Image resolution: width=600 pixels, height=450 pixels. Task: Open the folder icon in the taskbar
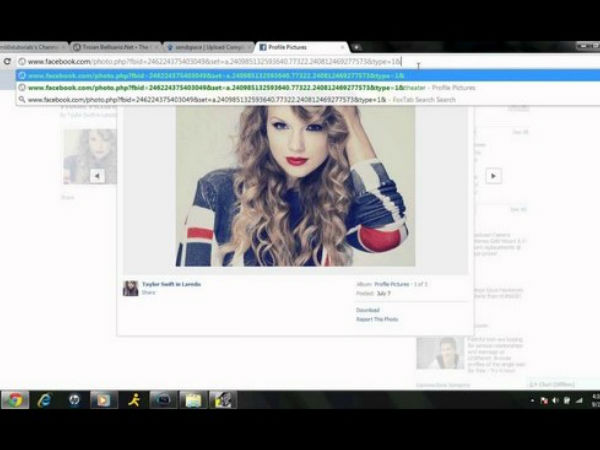tap(192, 399)
